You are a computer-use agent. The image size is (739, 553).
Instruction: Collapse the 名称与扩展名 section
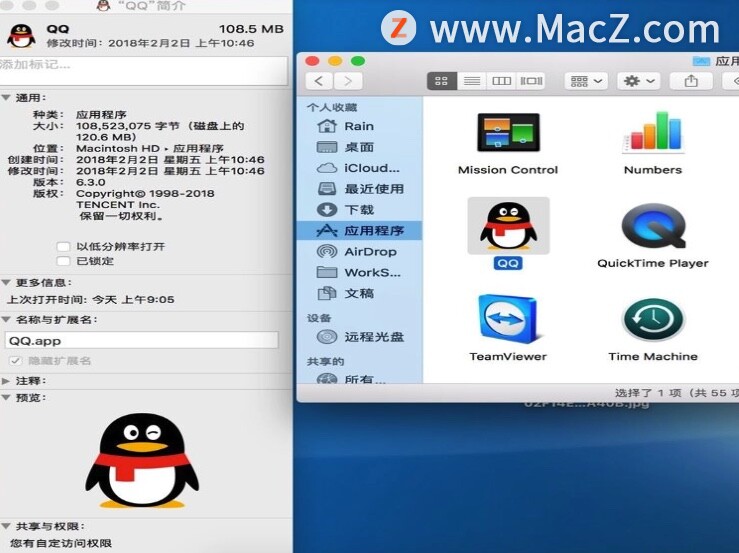tap(6, 319)
